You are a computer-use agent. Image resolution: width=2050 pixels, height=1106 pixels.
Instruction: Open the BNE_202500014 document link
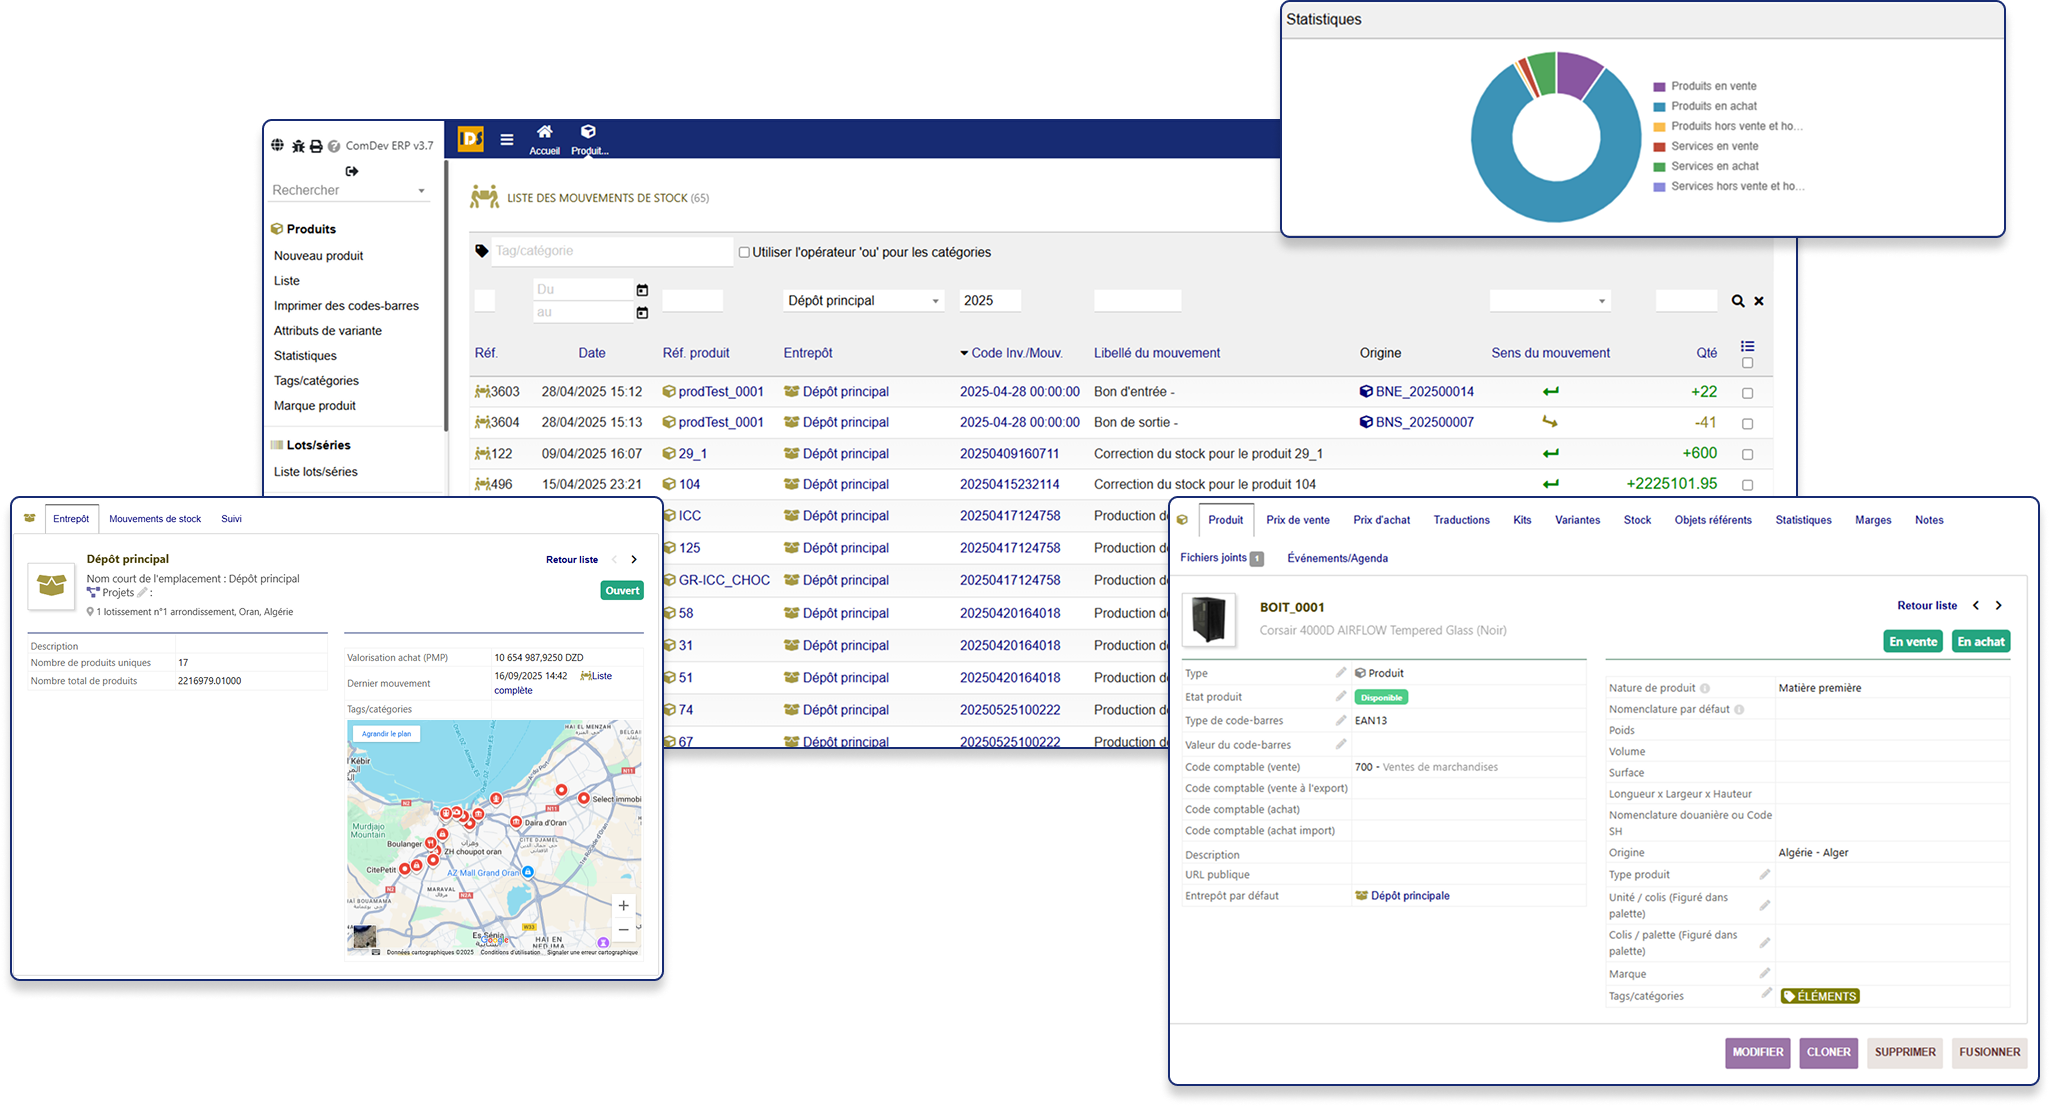pos(1424,391)
